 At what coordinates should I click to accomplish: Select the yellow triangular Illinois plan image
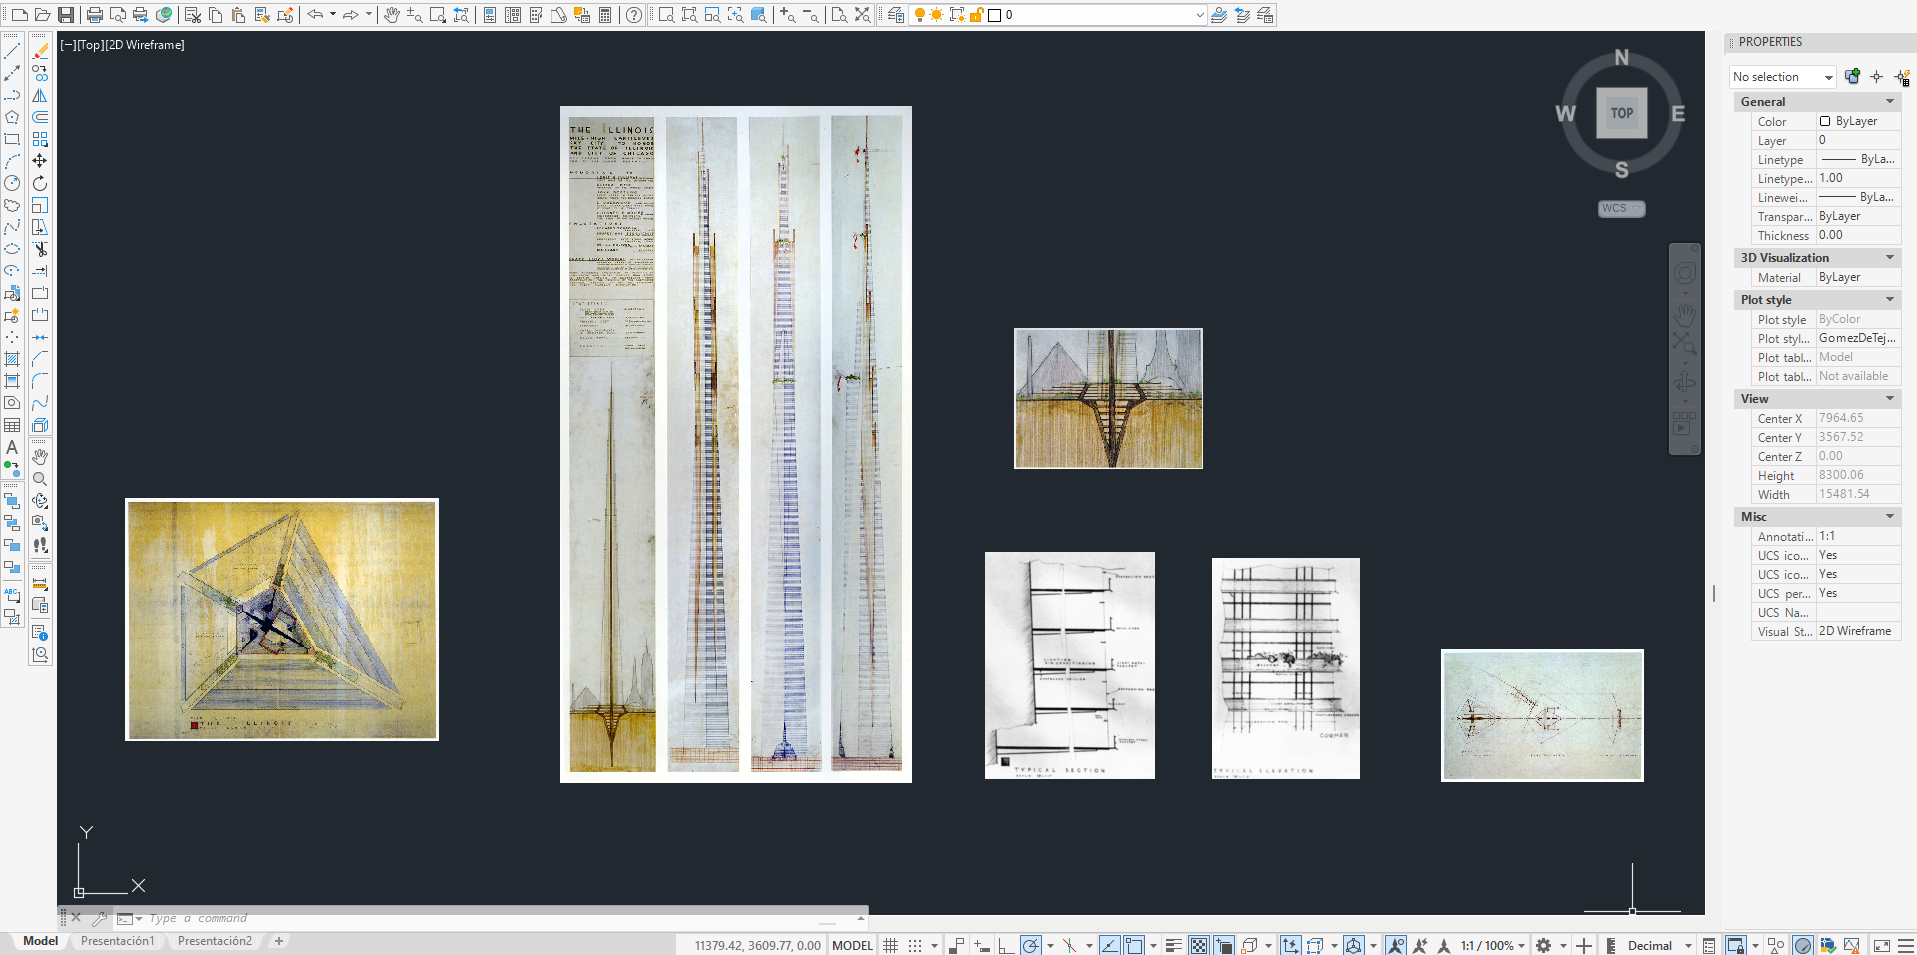(x=282, y=620)
